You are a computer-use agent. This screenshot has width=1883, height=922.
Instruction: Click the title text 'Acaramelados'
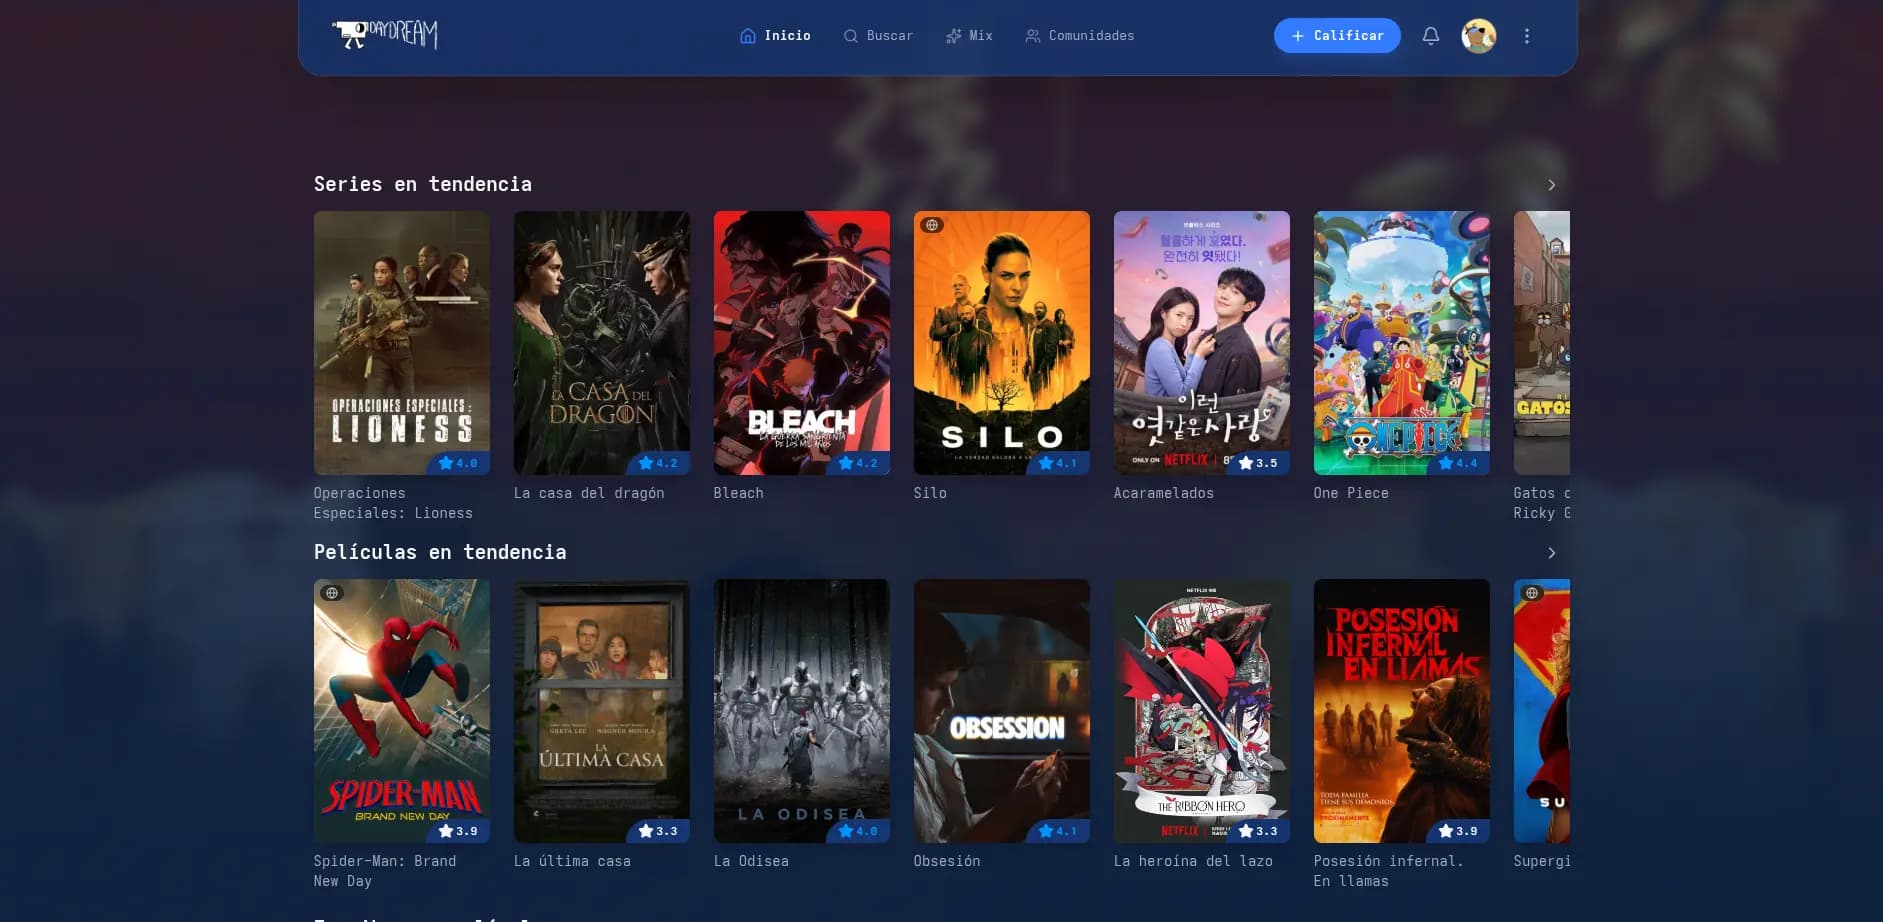pos(1164,493)
